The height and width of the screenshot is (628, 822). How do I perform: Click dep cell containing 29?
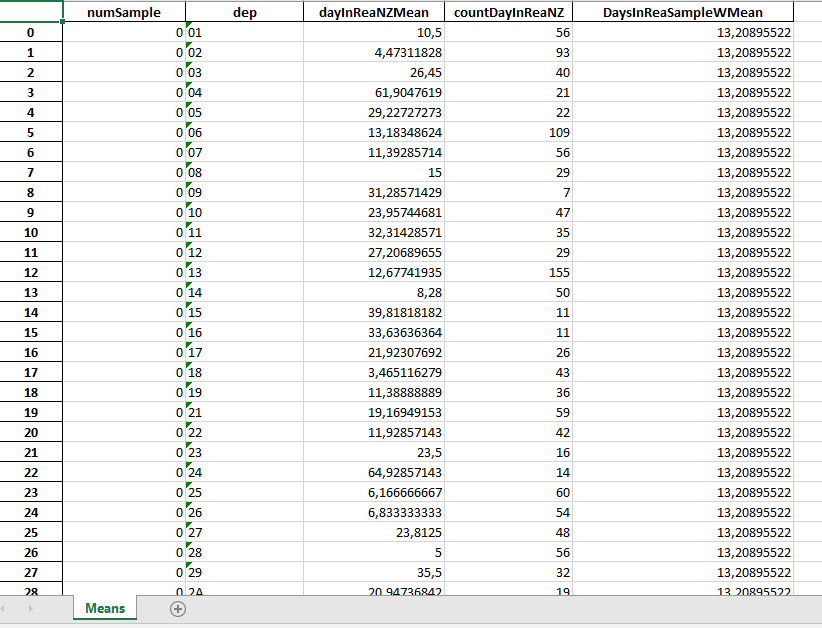click(x=244, y=572)
